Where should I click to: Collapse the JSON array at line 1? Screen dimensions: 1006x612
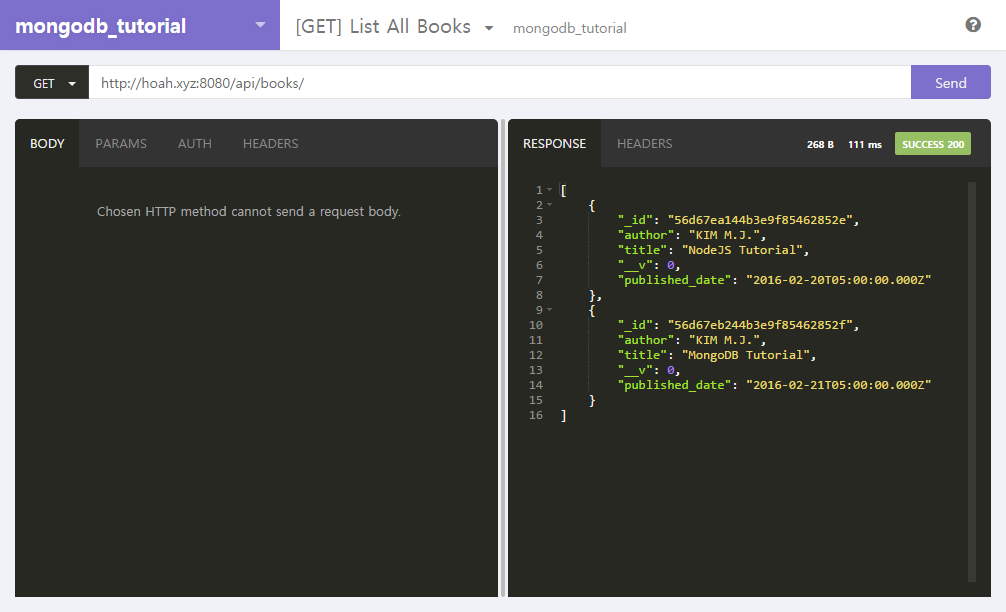(x=550, y=190)
